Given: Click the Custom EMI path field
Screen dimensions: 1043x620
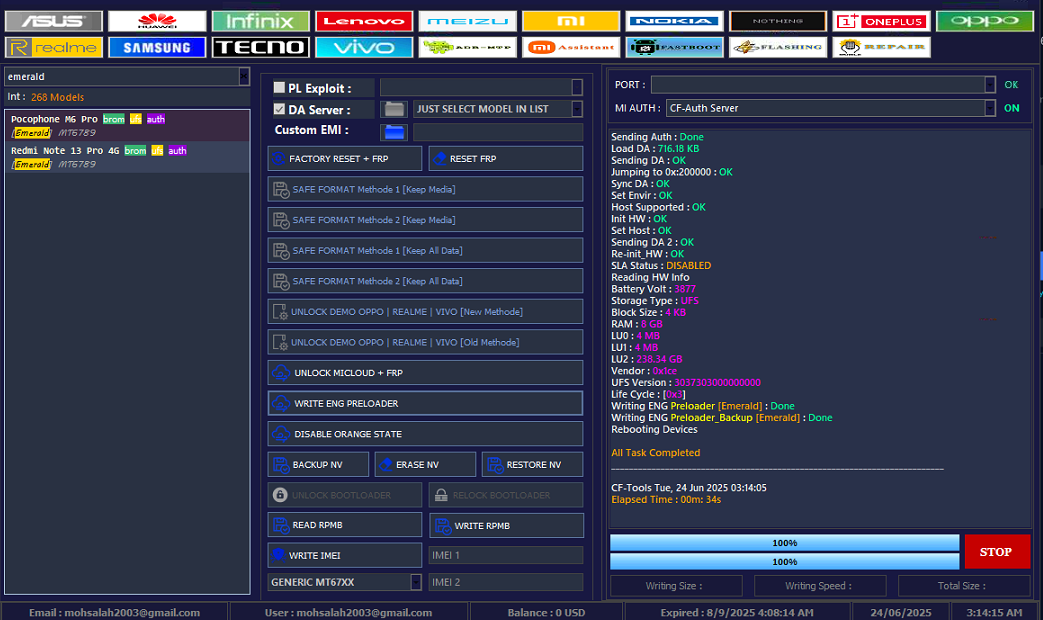Looking at the screenshot, I should tap(498, 132).
